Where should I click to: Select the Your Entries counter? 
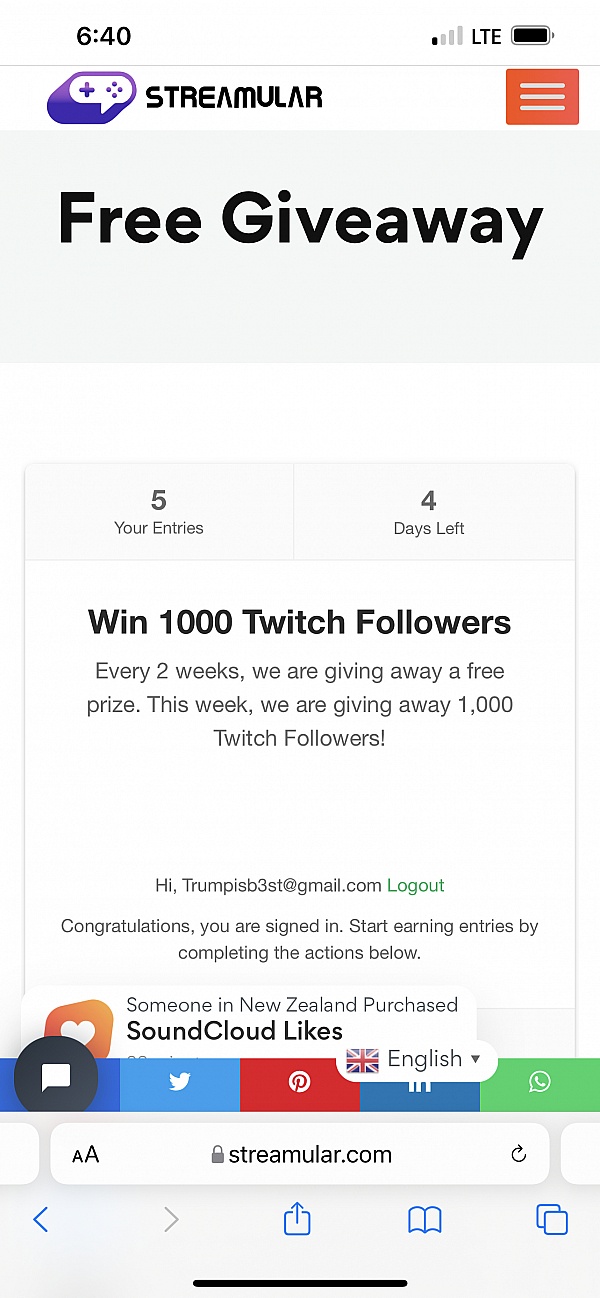[x=159, y=512]
